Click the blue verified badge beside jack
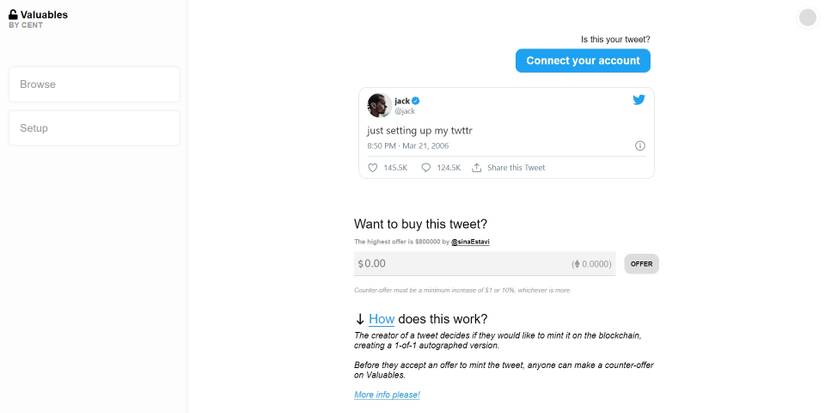 coord(416,101)
